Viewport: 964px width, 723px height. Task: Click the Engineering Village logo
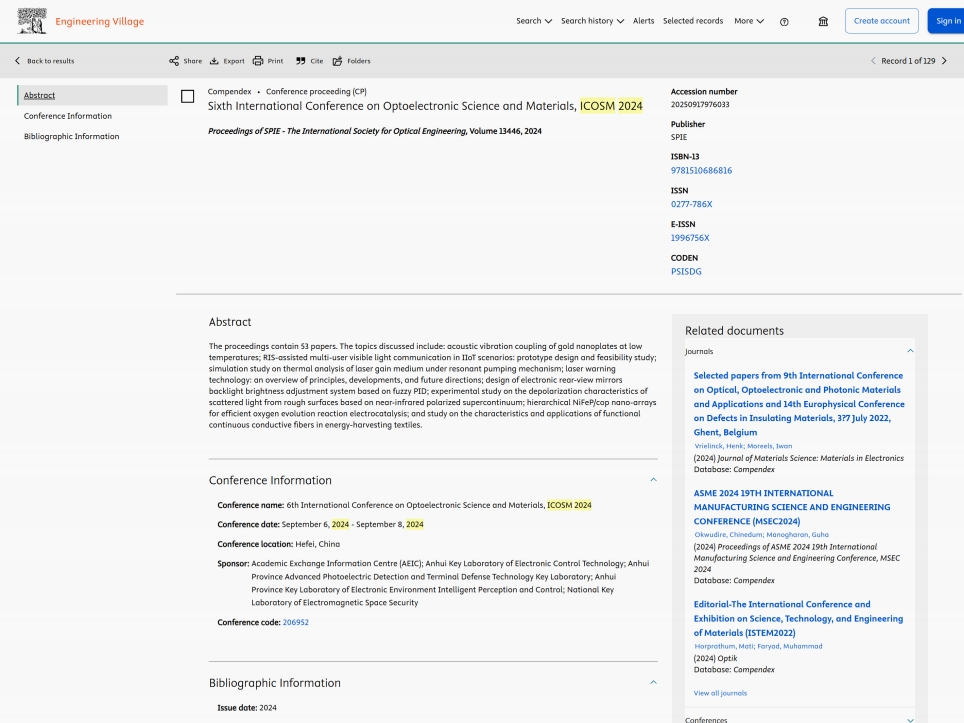tap(80, 21)
